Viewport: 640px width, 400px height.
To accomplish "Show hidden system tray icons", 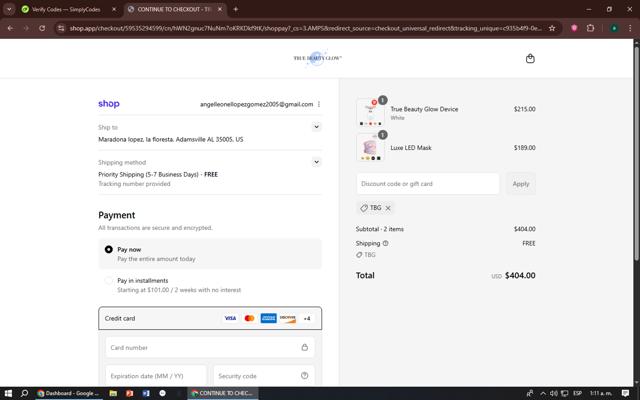I will click(543, 393).
